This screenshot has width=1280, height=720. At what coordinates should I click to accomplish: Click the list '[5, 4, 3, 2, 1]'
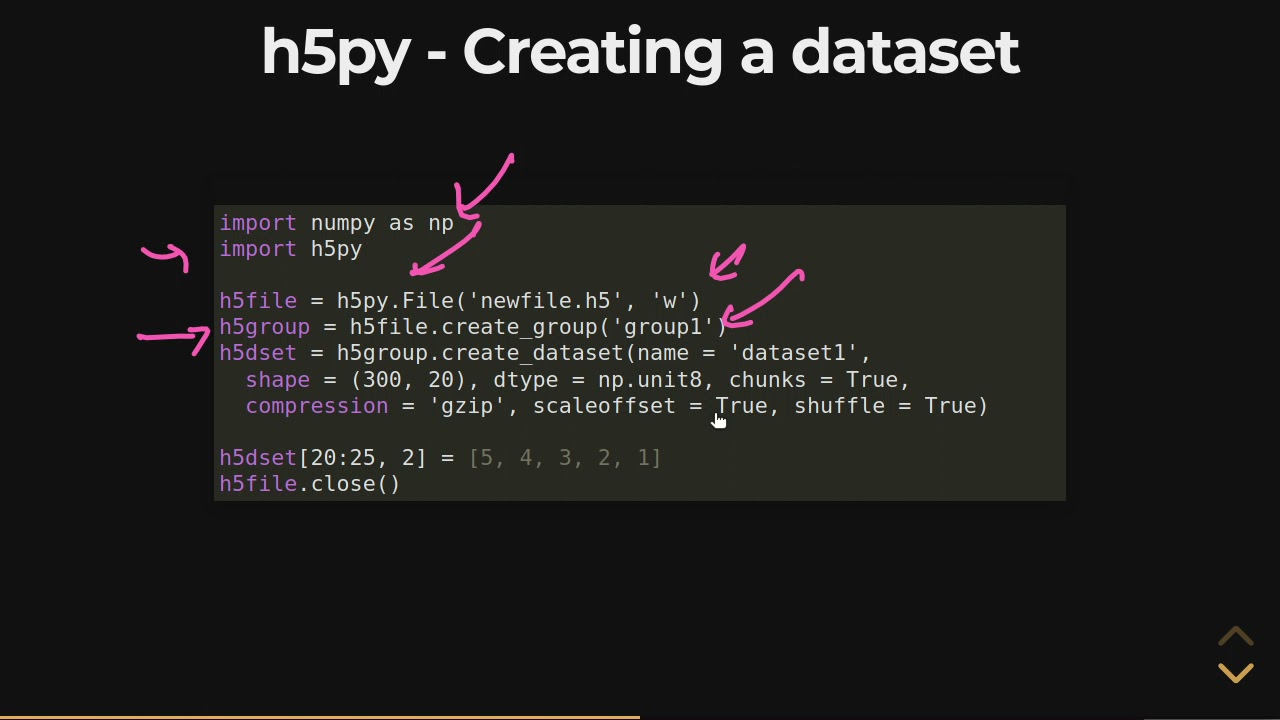(565, 458)
